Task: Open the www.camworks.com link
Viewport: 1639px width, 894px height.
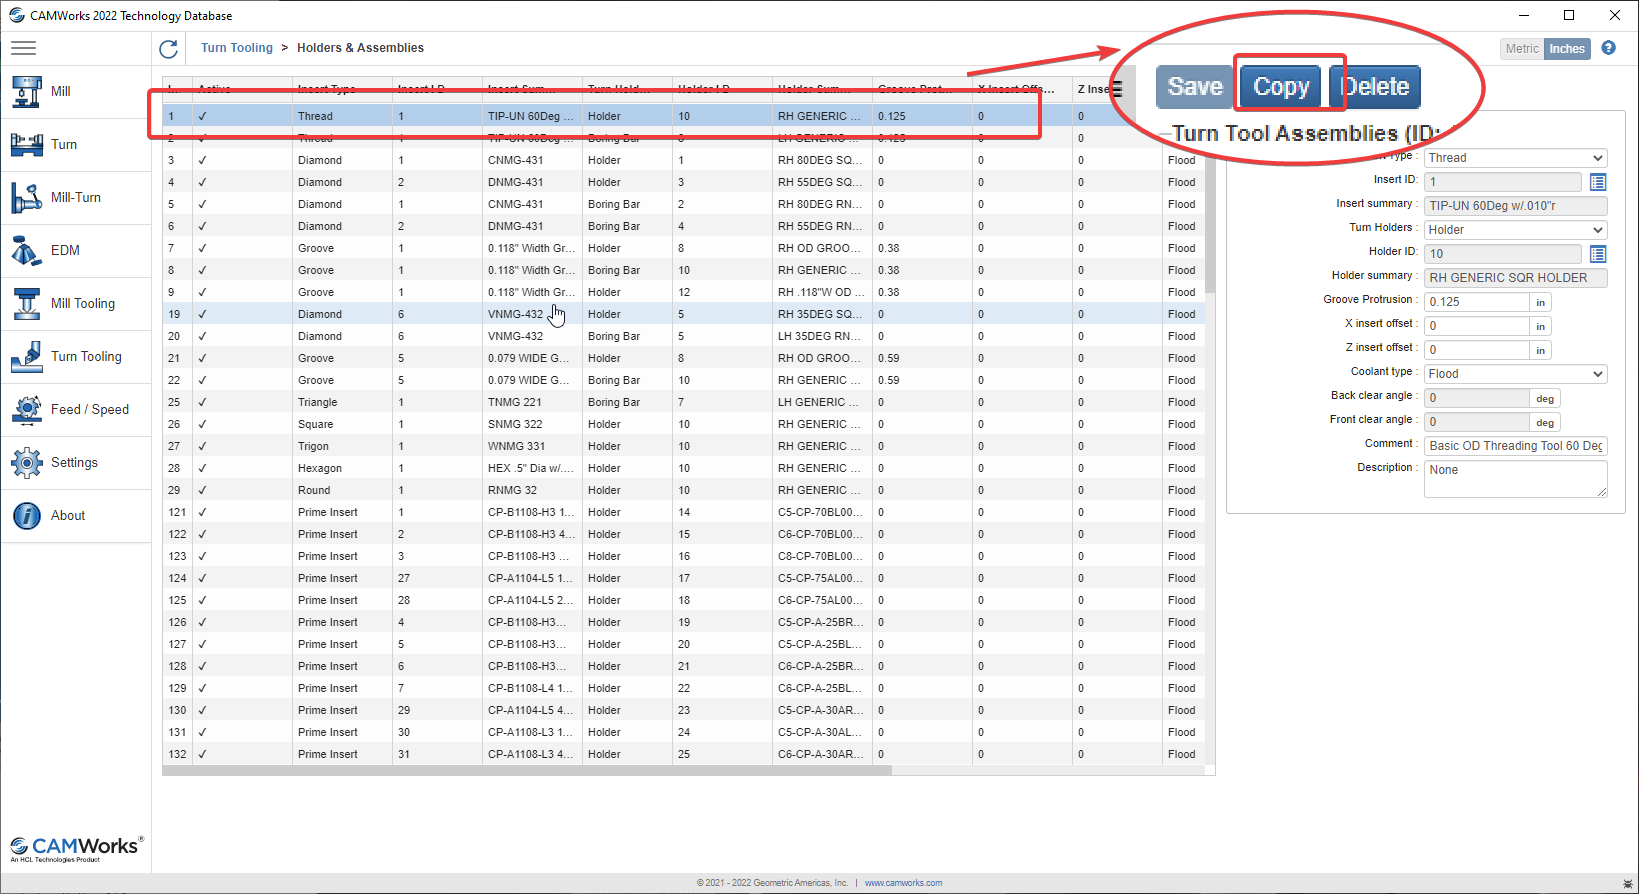Action: coord(903,883)
